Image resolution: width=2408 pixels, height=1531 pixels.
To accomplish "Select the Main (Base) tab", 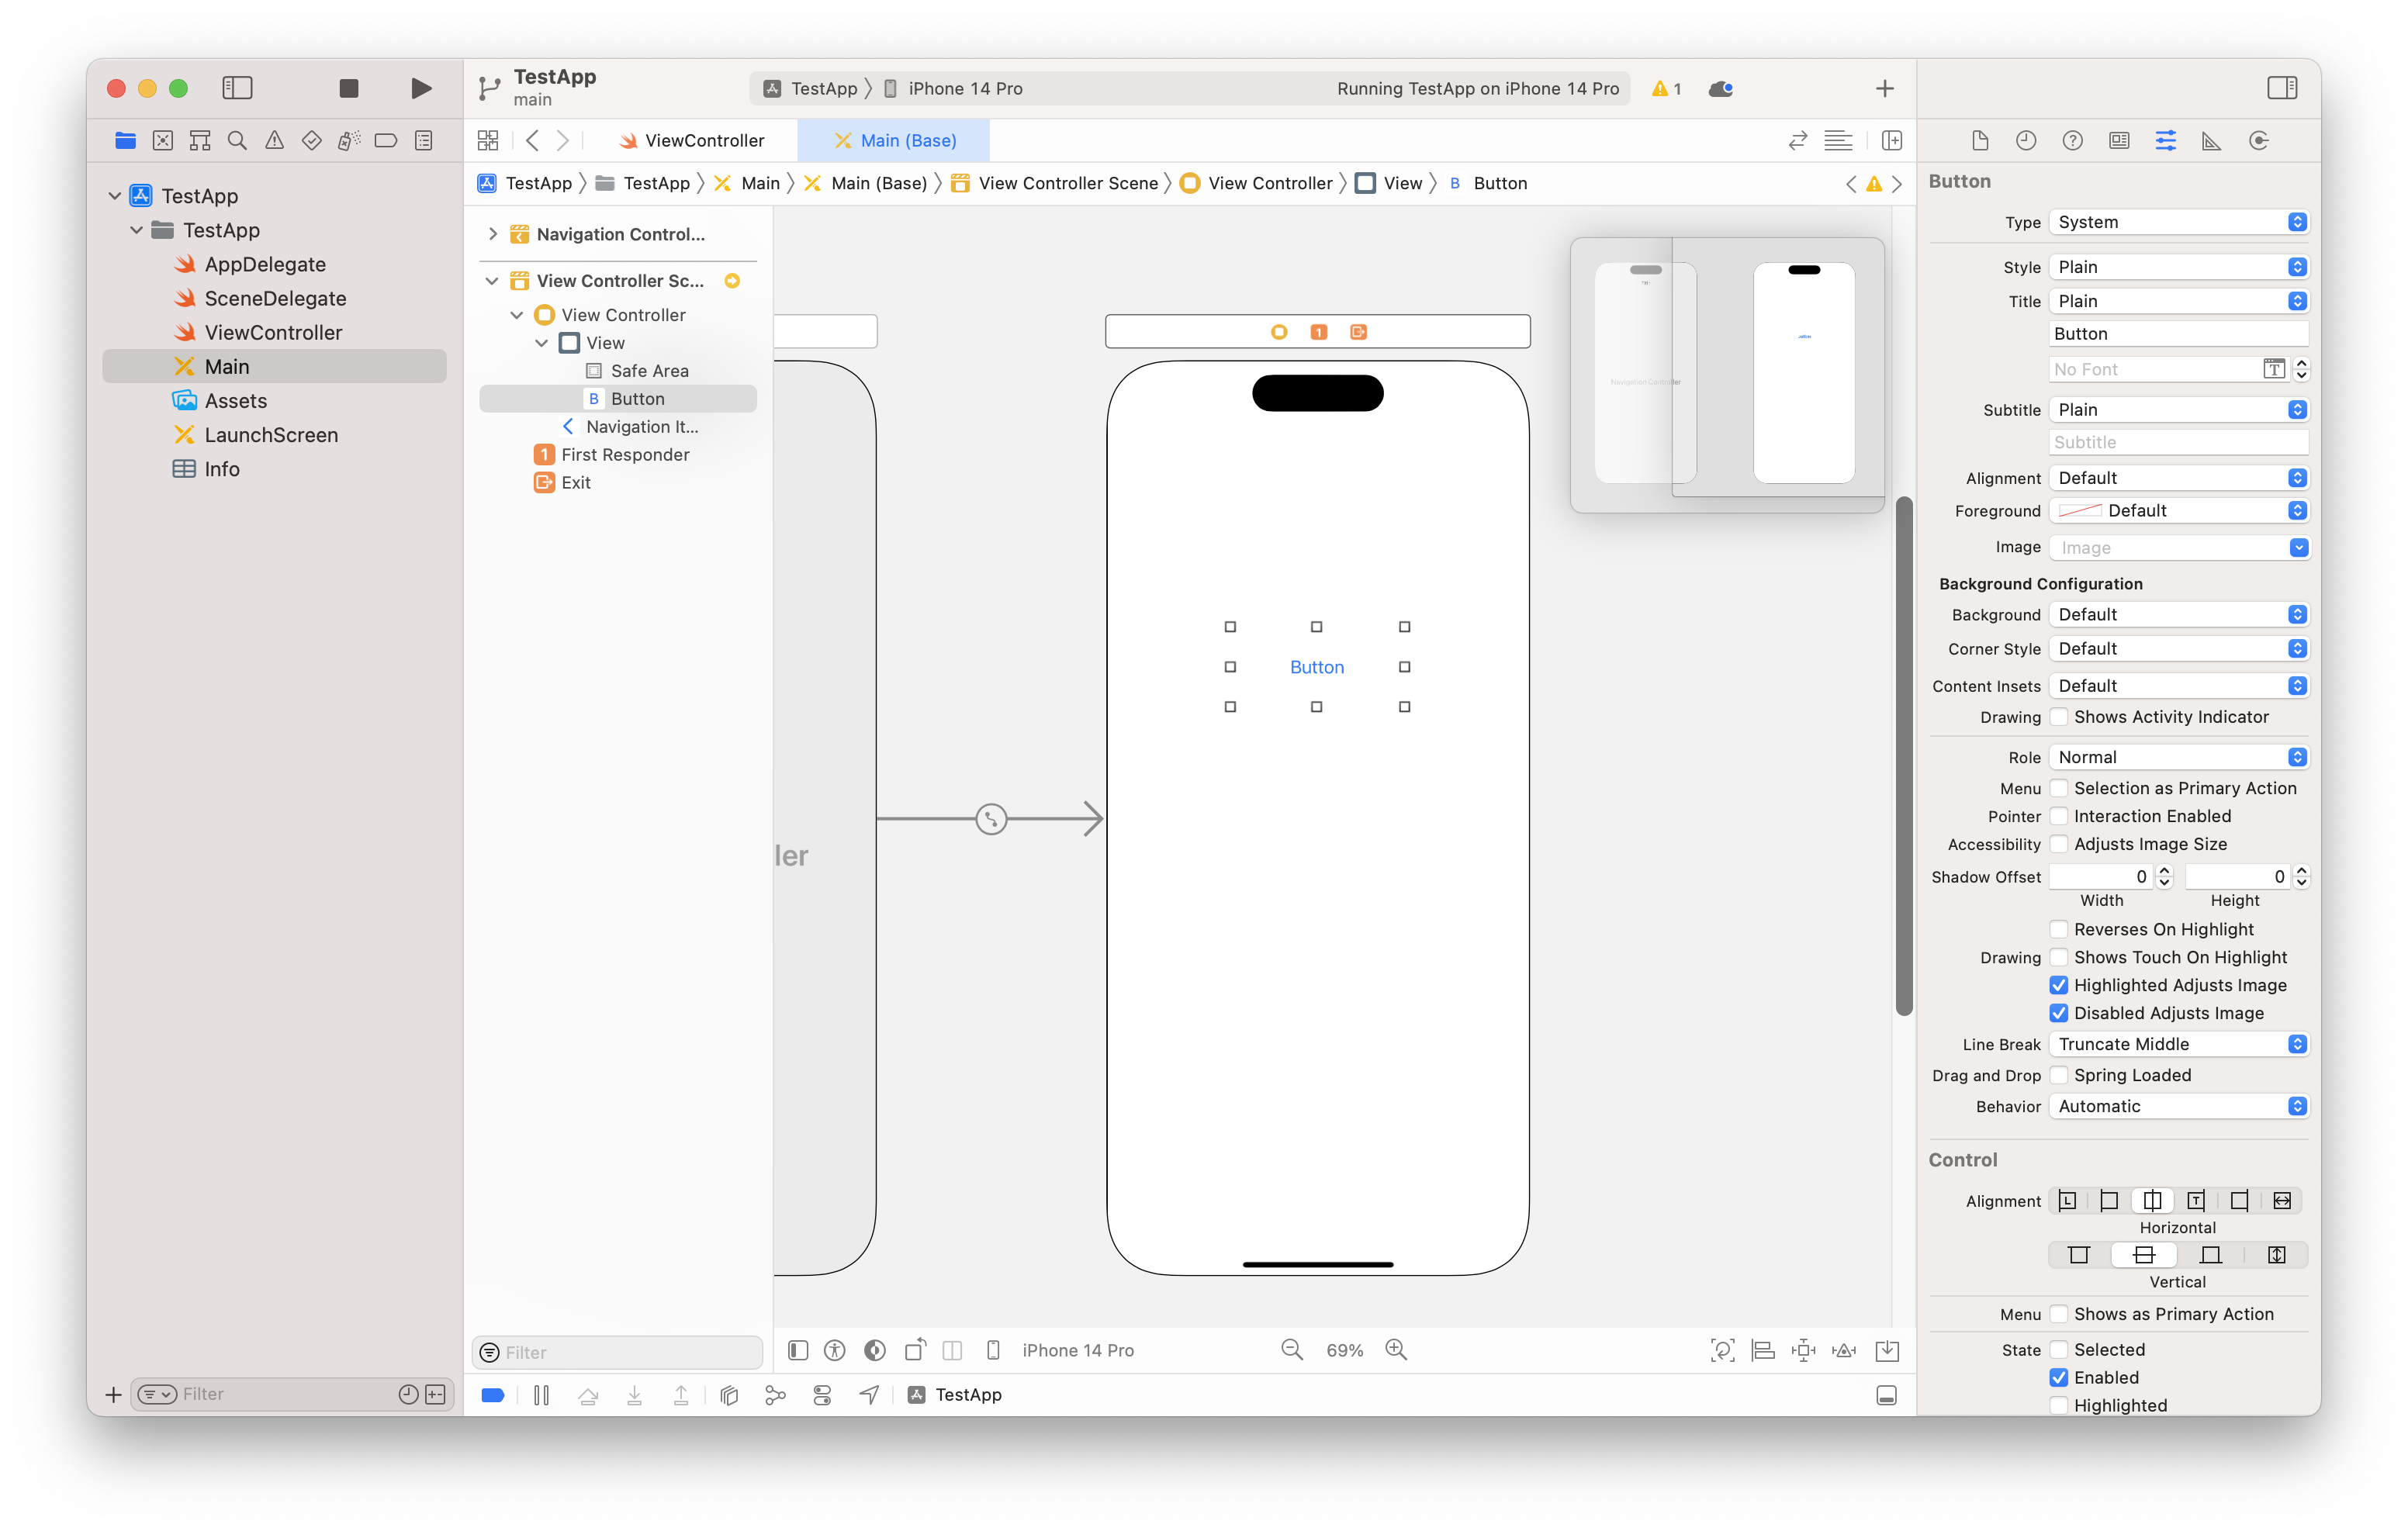I will click(x=895, y=141).
